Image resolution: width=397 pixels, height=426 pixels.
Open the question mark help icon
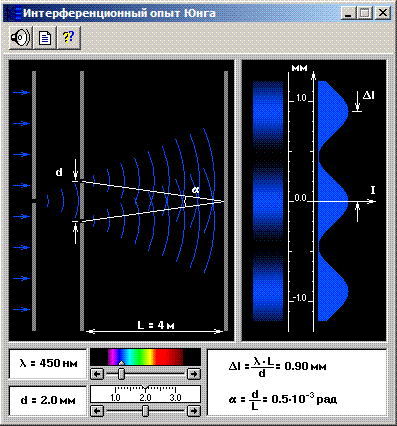pyautogui.click(x=69, y=38)
